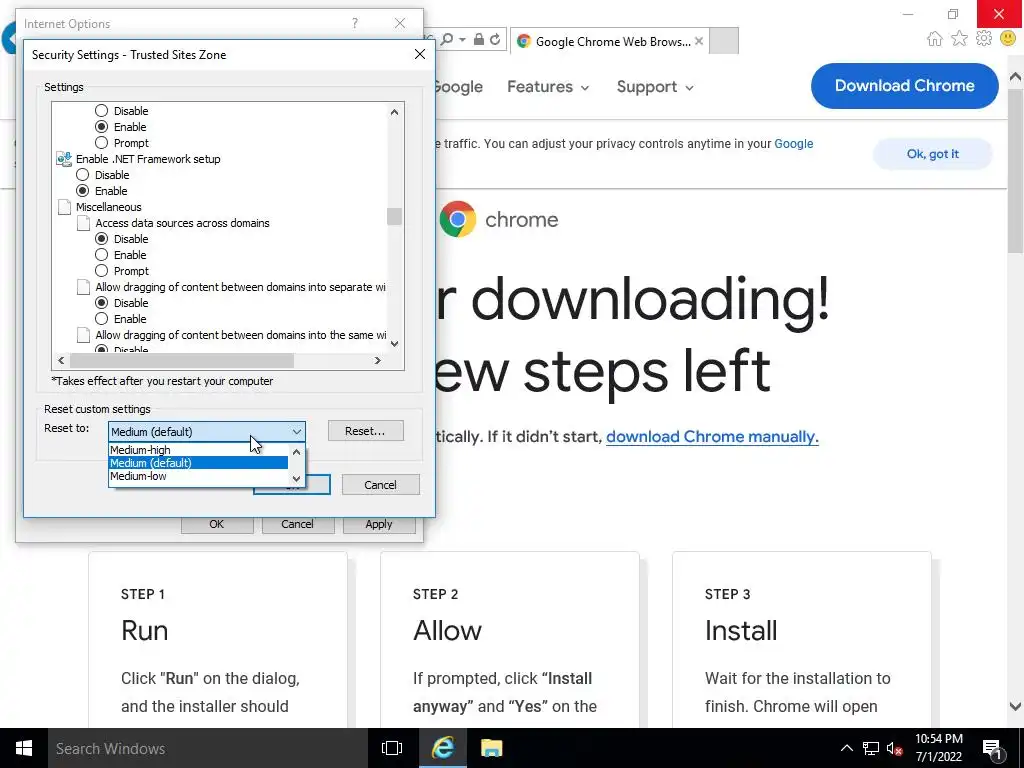Click Internet Explorer taskbar icon
1024x768 pixels.
[x=443, y=748]
